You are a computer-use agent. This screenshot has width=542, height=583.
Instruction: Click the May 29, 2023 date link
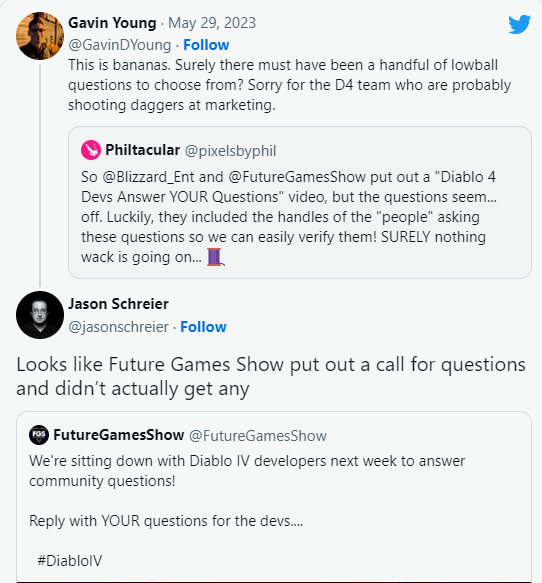[x=212, y=23]
